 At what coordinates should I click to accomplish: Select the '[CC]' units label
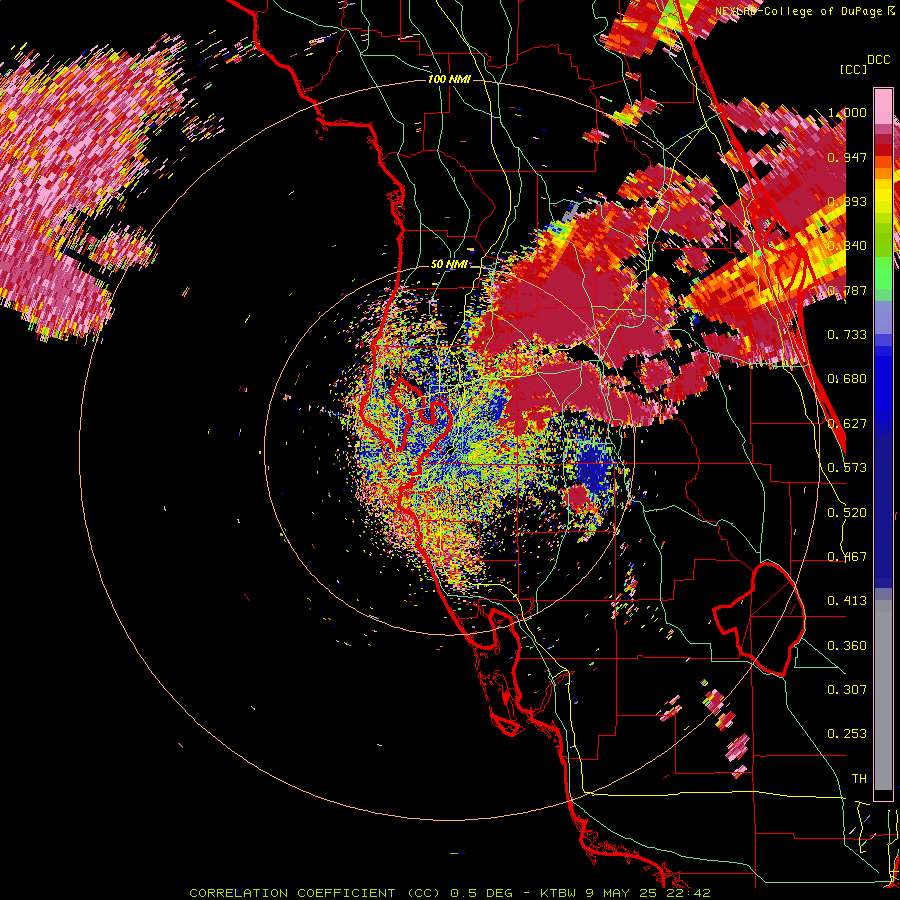pos(853,69)
